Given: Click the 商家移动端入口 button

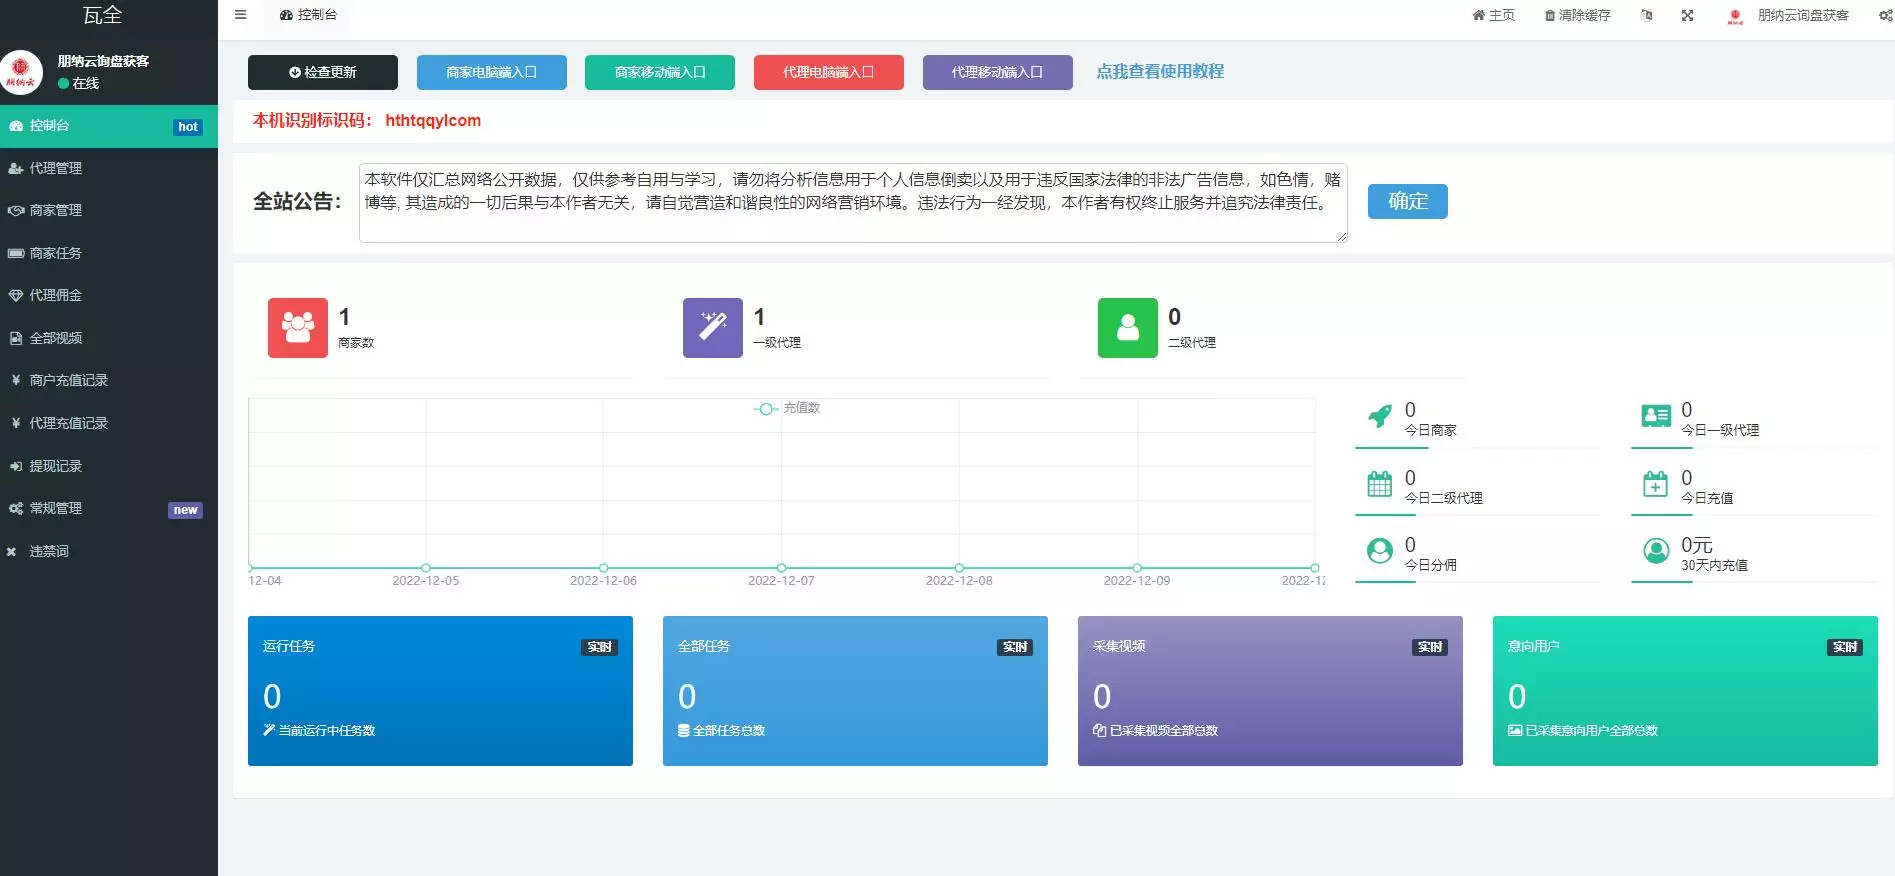Looking at the screenshot, I should pyautogui.click(x=660, y=72).
